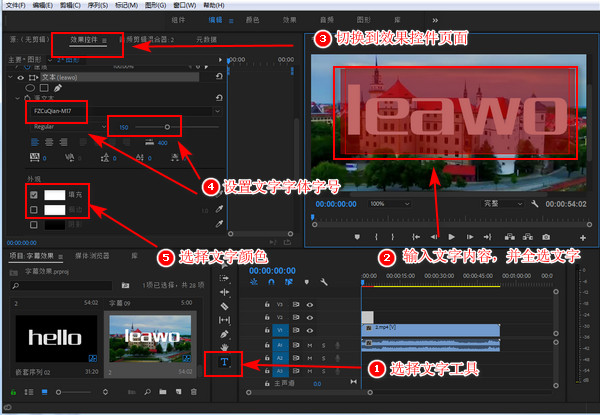Click the New Item icon in project panel
This screenshot has height=415, width=600.
(x=178, y=392)
